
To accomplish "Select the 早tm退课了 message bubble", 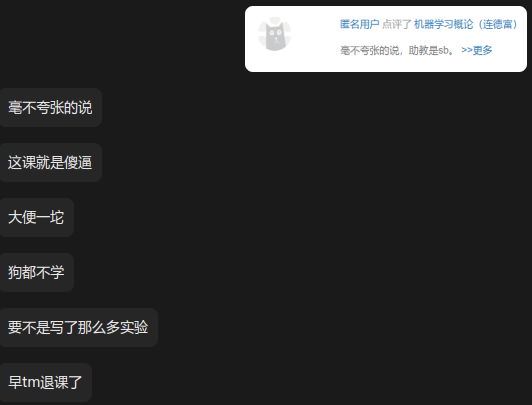I will [46, 382].
